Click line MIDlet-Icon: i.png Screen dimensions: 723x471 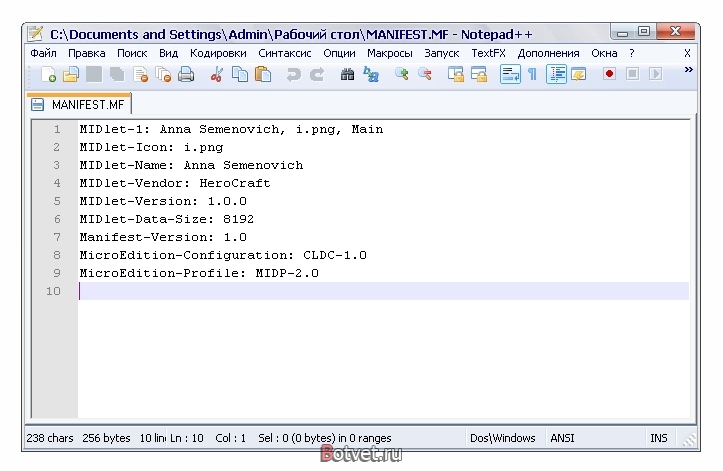(151, 147)
